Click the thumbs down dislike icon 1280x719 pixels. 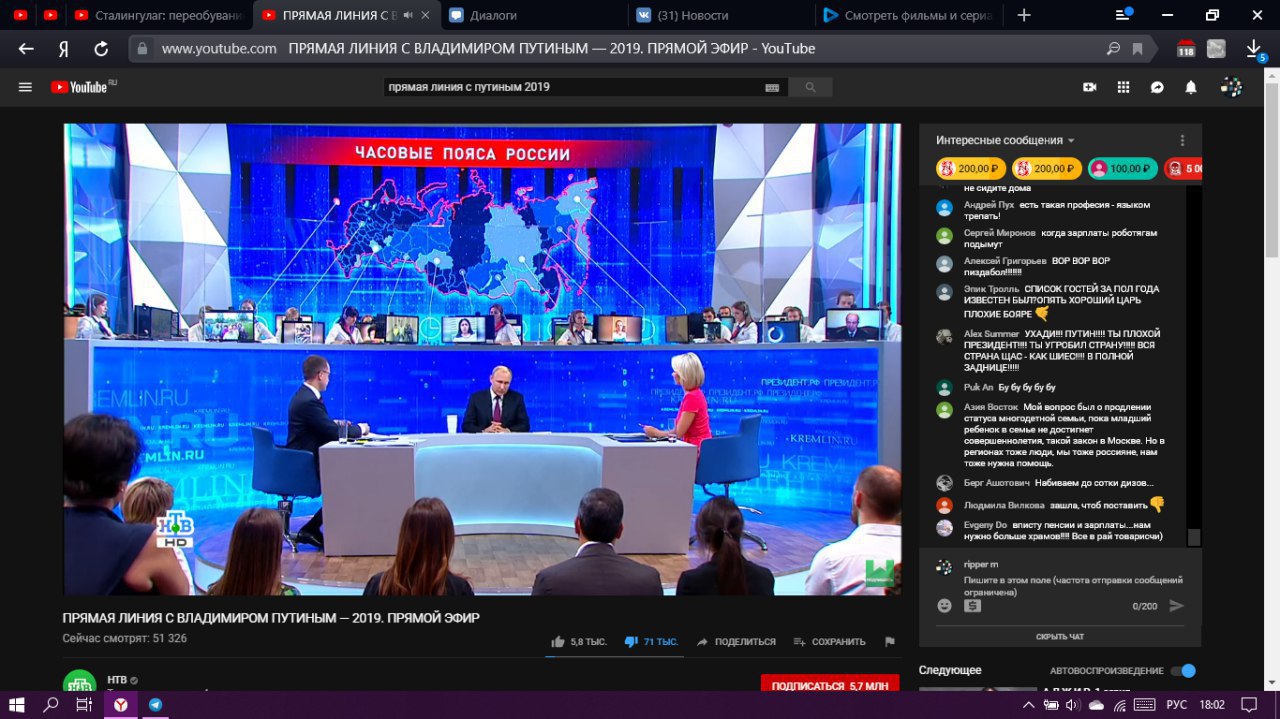pos(631,641)
